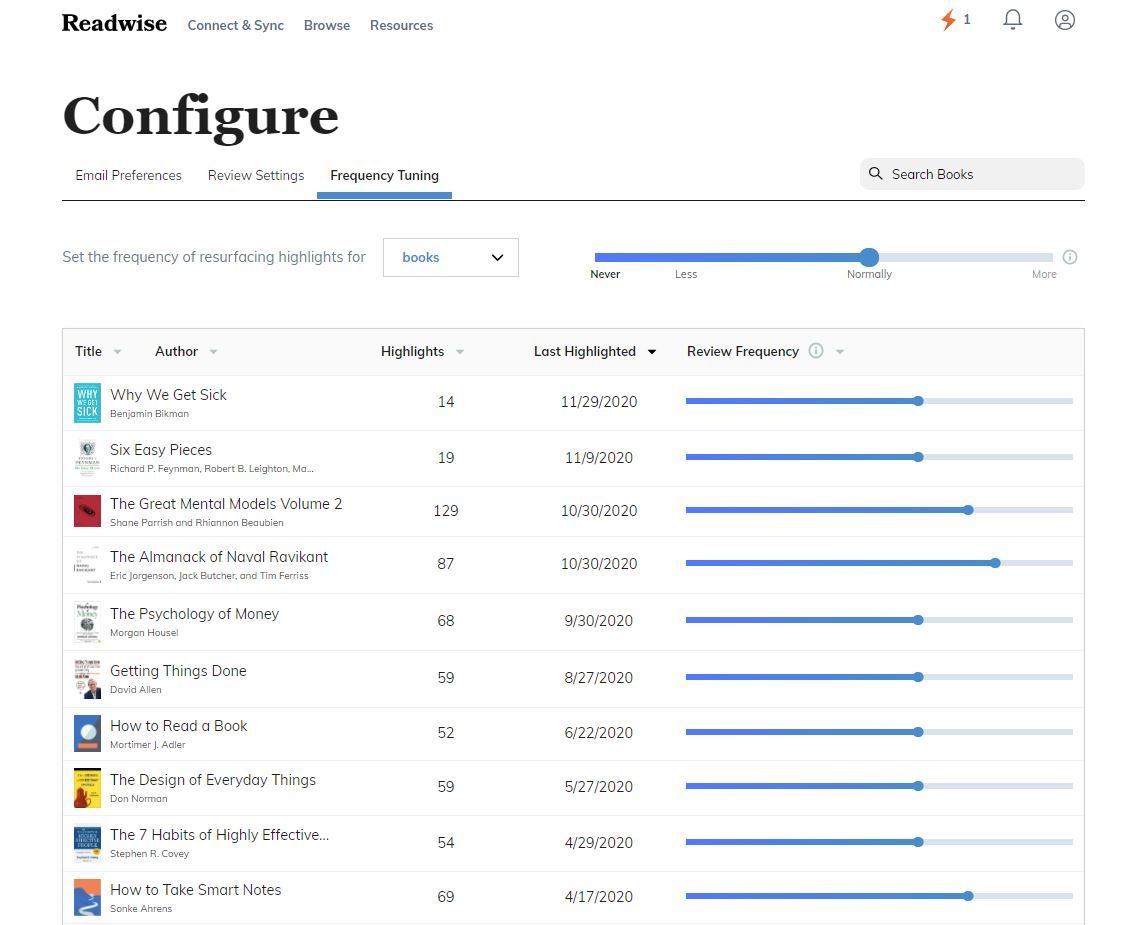The image size is (1148, 925).
Task: Sort by the Title column arrow
Action: coord(117,352)
